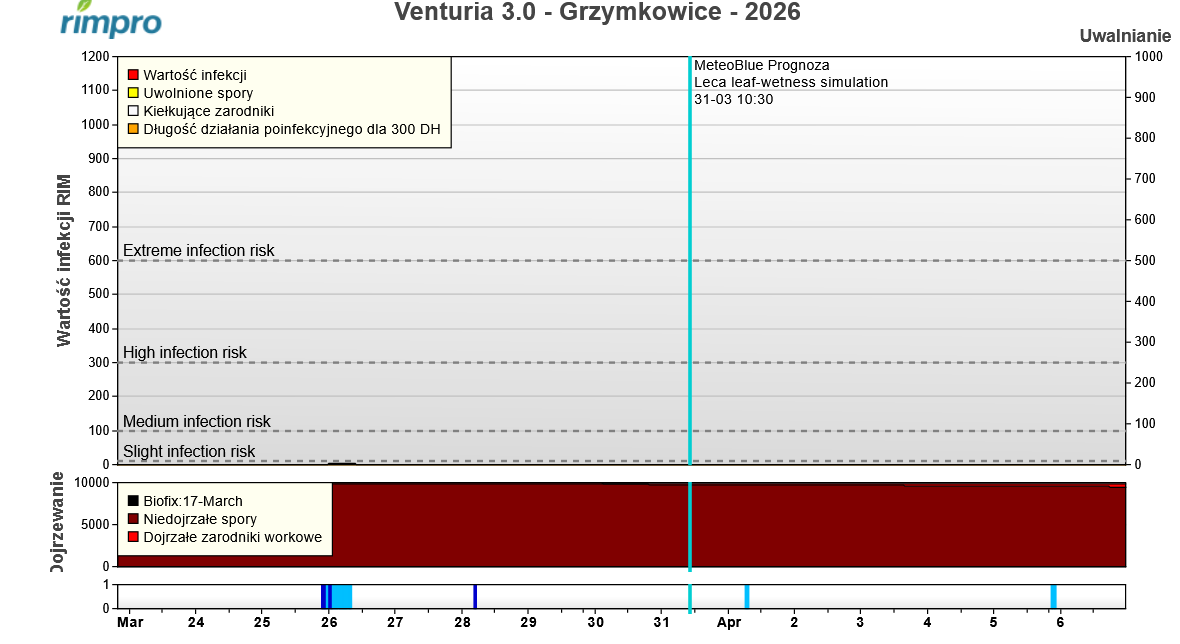Click the Slight infection risk threshold label
Screen dimensions: 1180x644
coord(188,451)
